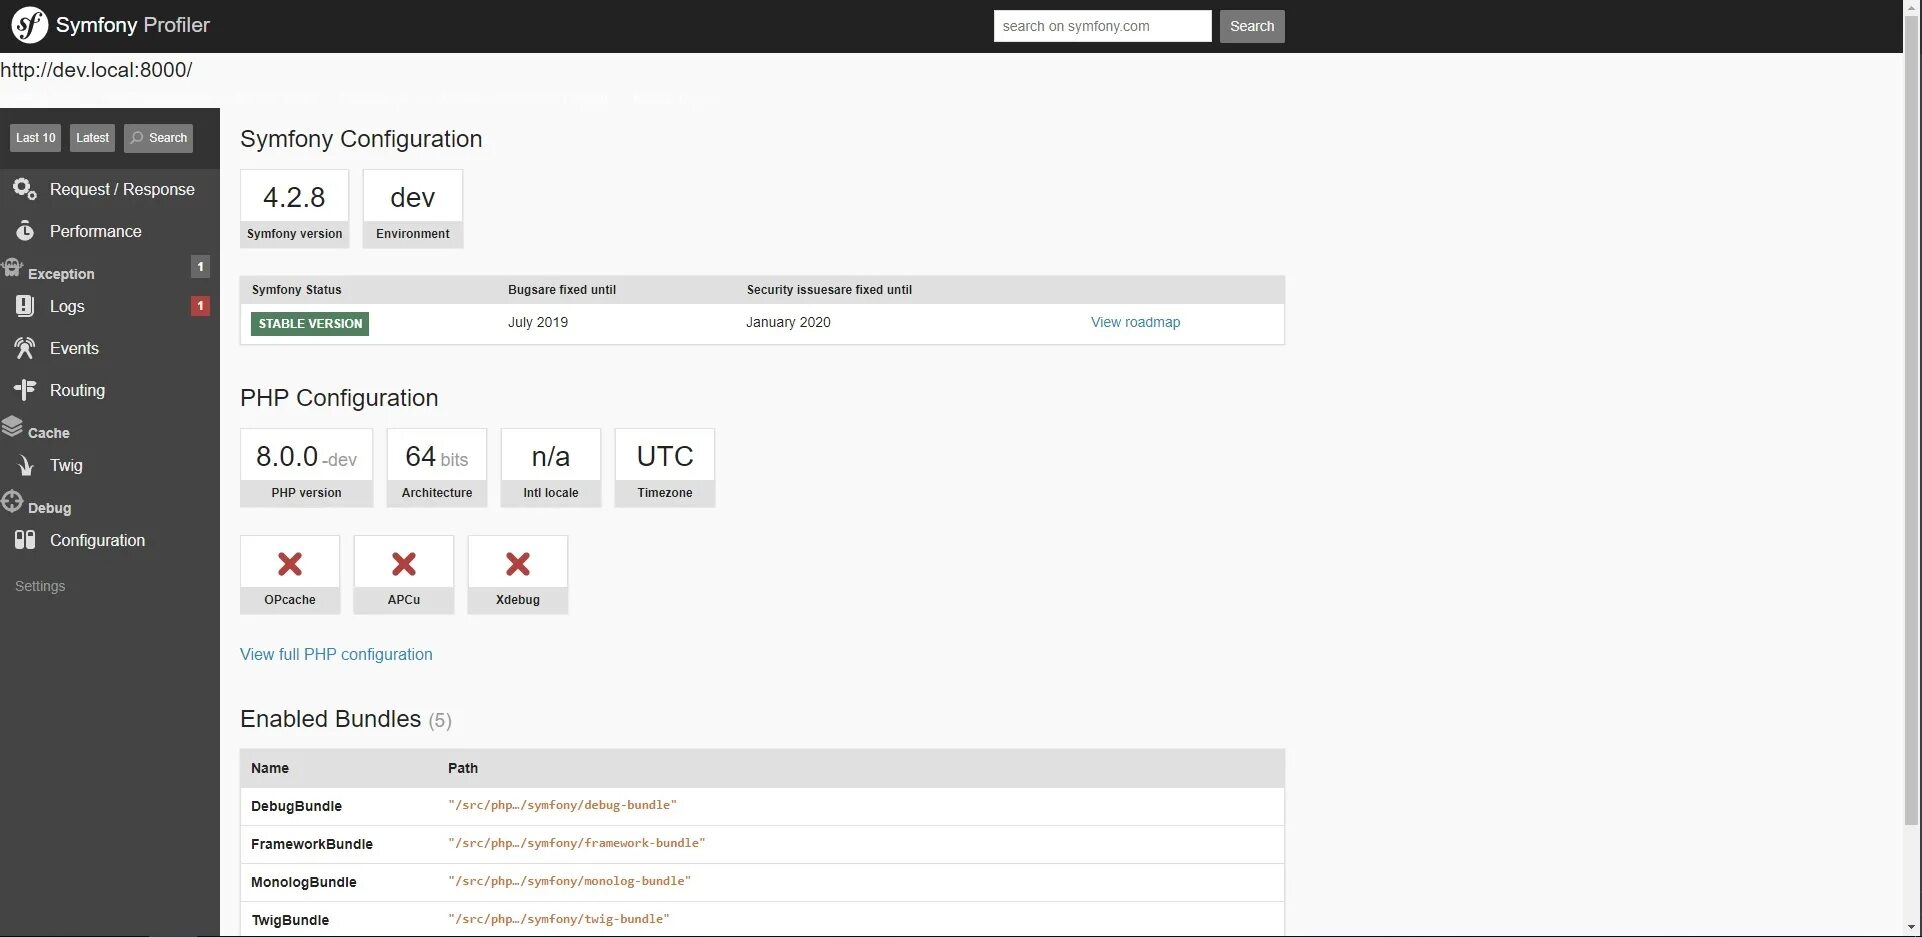Click the 'Name' column header
Viewport: 1922px width, 937px height.
pyautogui.click(x=270, y=768)
